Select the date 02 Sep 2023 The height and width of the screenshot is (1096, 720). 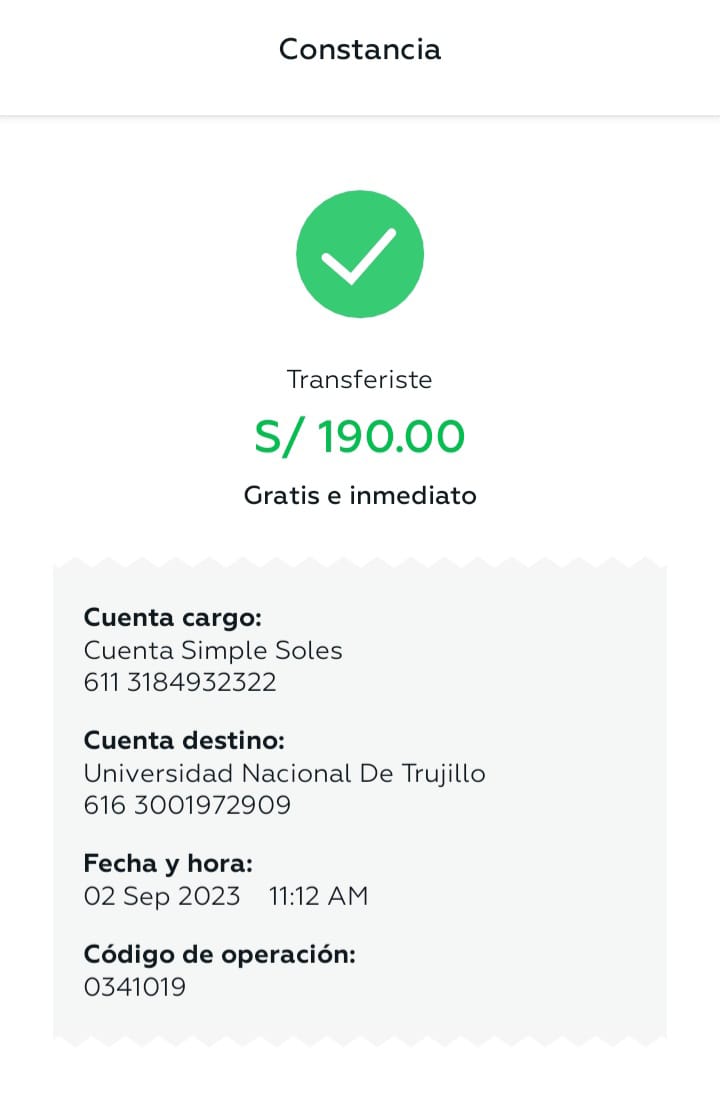162,896
